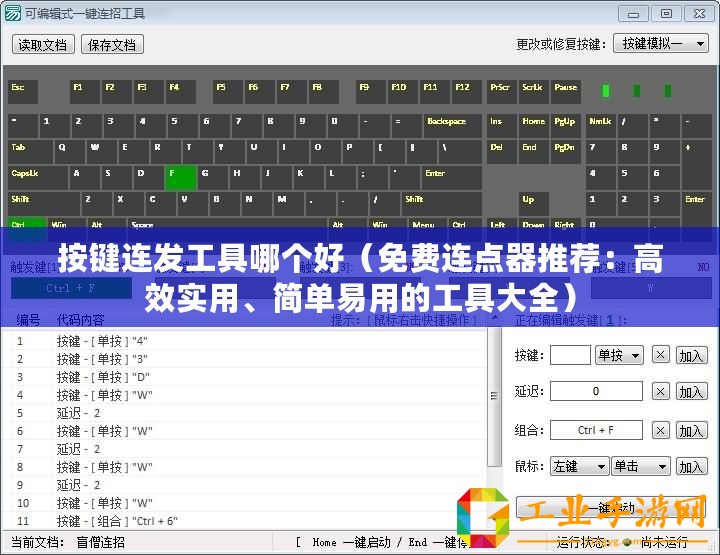Select the highlighted green F key

180,178
